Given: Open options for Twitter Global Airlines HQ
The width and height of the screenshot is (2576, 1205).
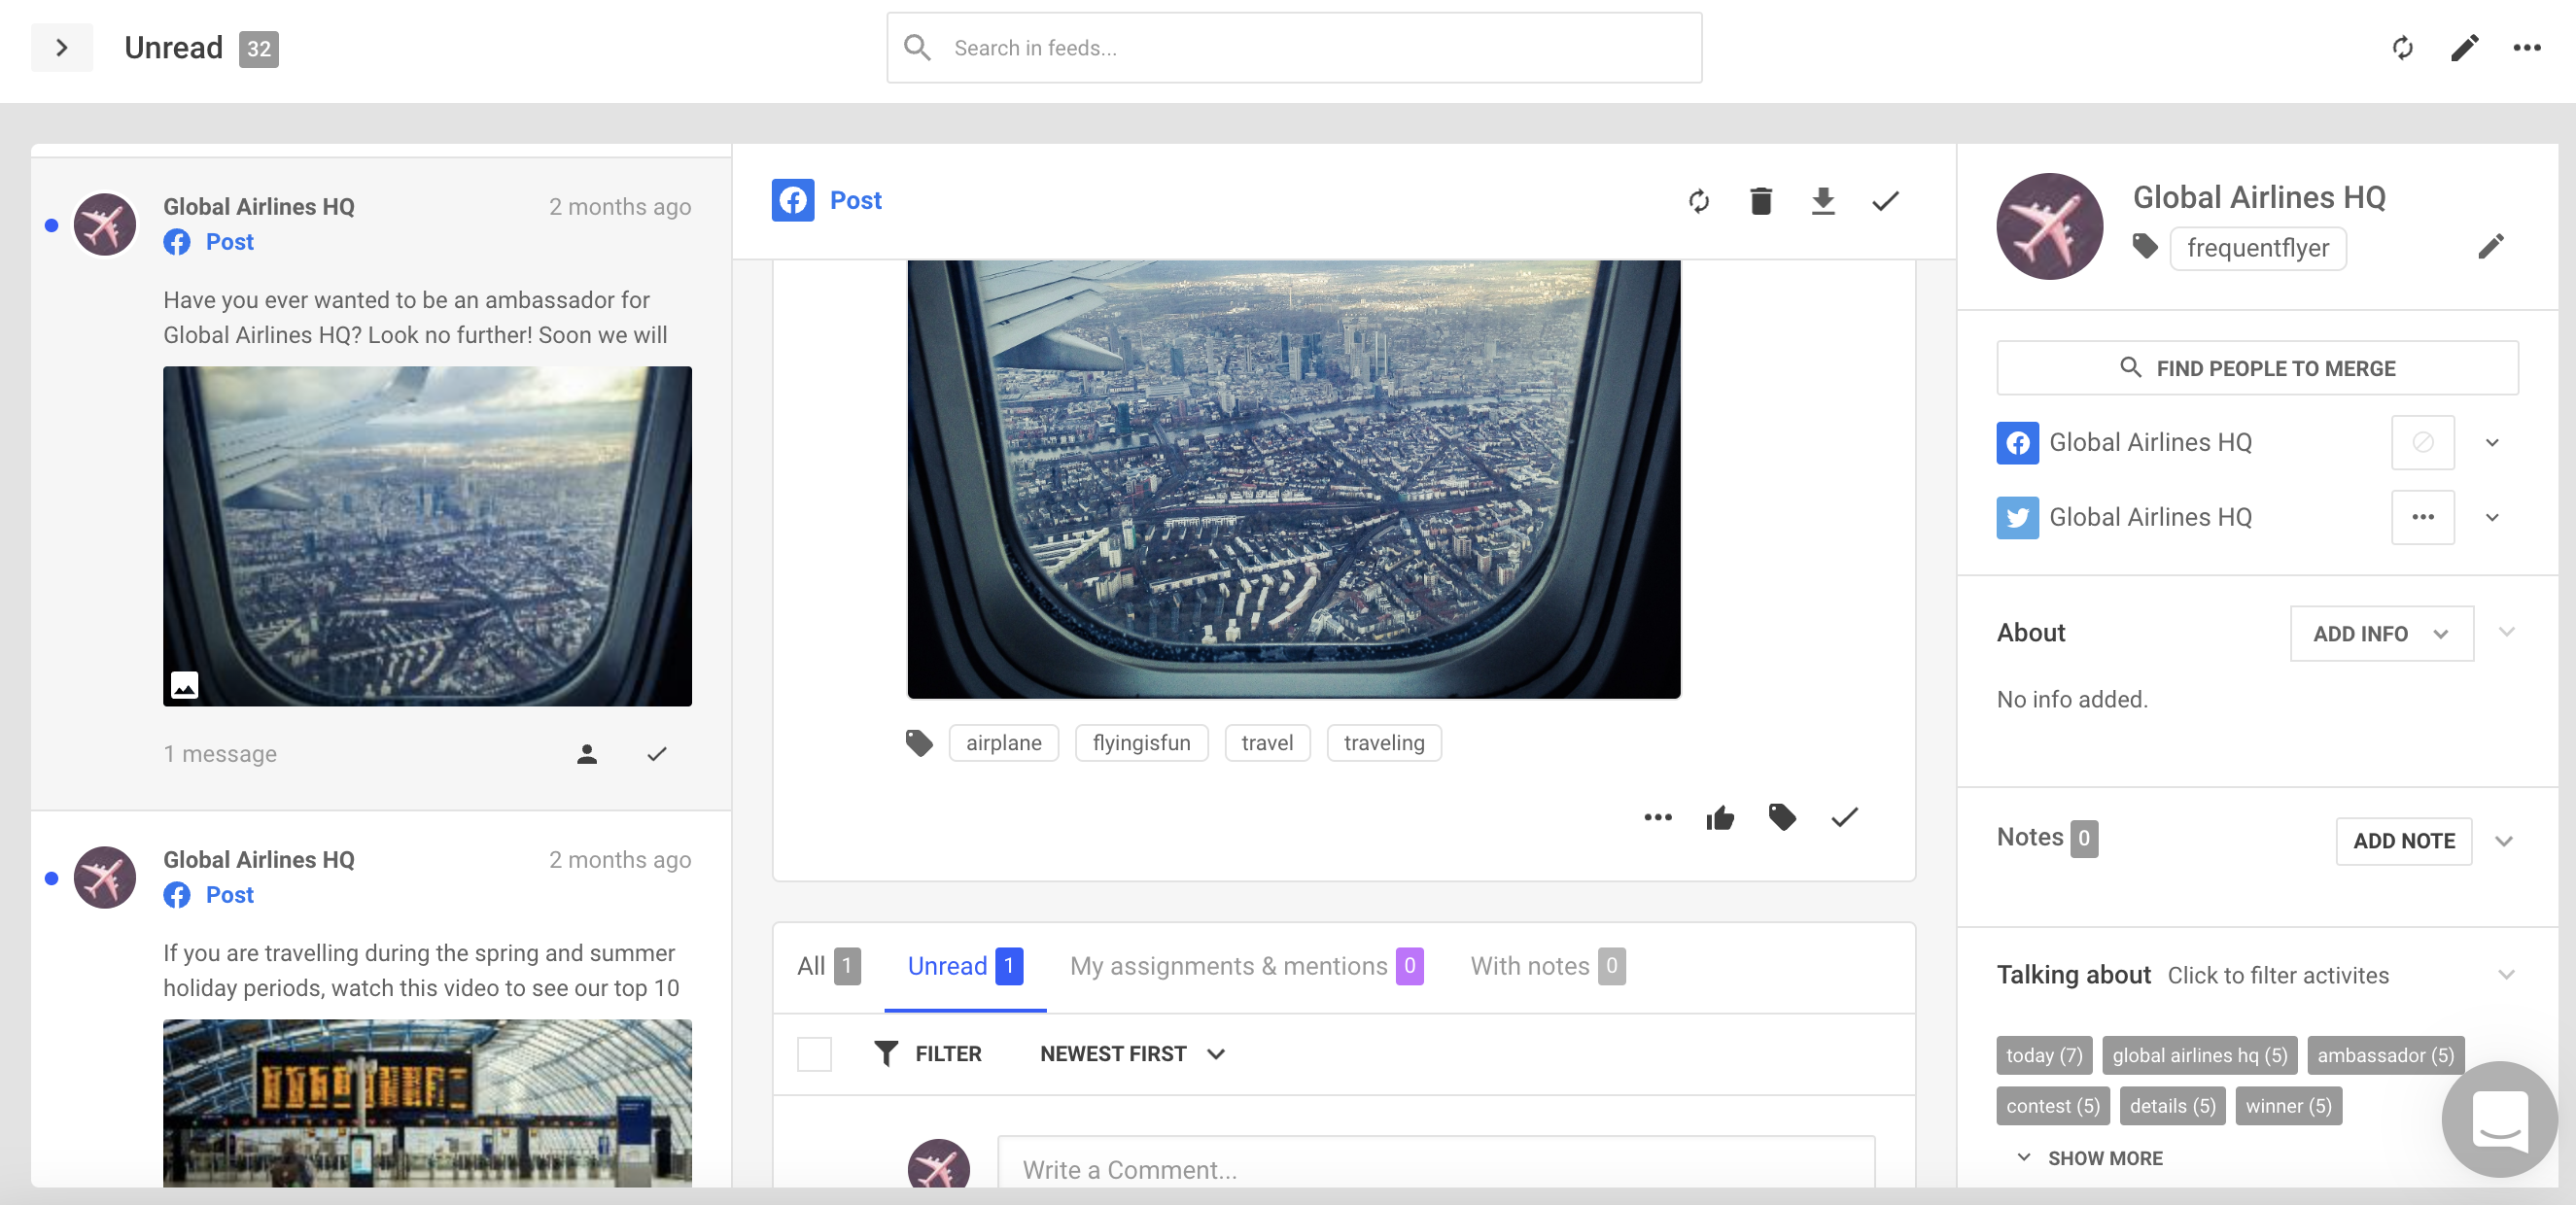Looking at the screenshot, I should coord(2422,516).
